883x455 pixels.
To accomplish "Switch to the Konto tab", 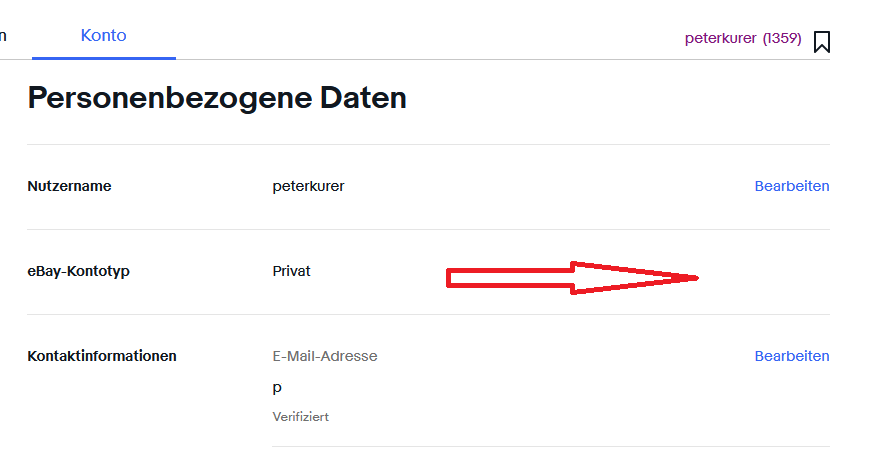I will click(x=103, y=35).
